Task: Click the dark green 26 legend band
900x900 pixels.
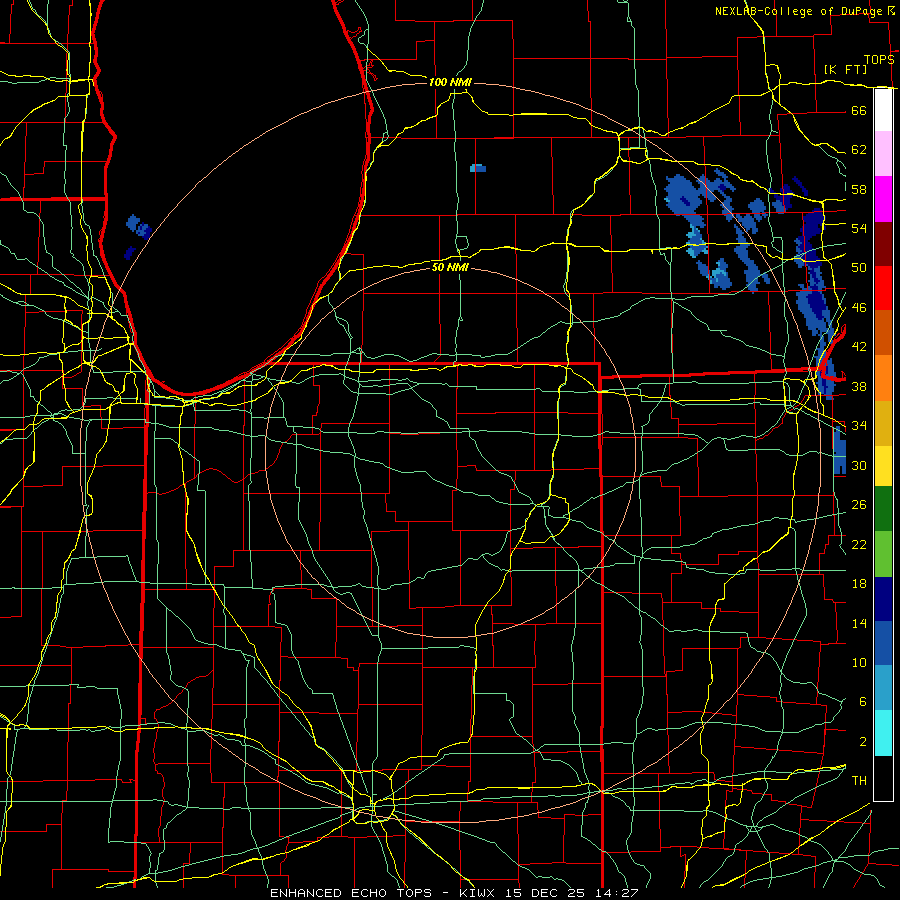Action: pyautogui.click(x=883, y=509)
